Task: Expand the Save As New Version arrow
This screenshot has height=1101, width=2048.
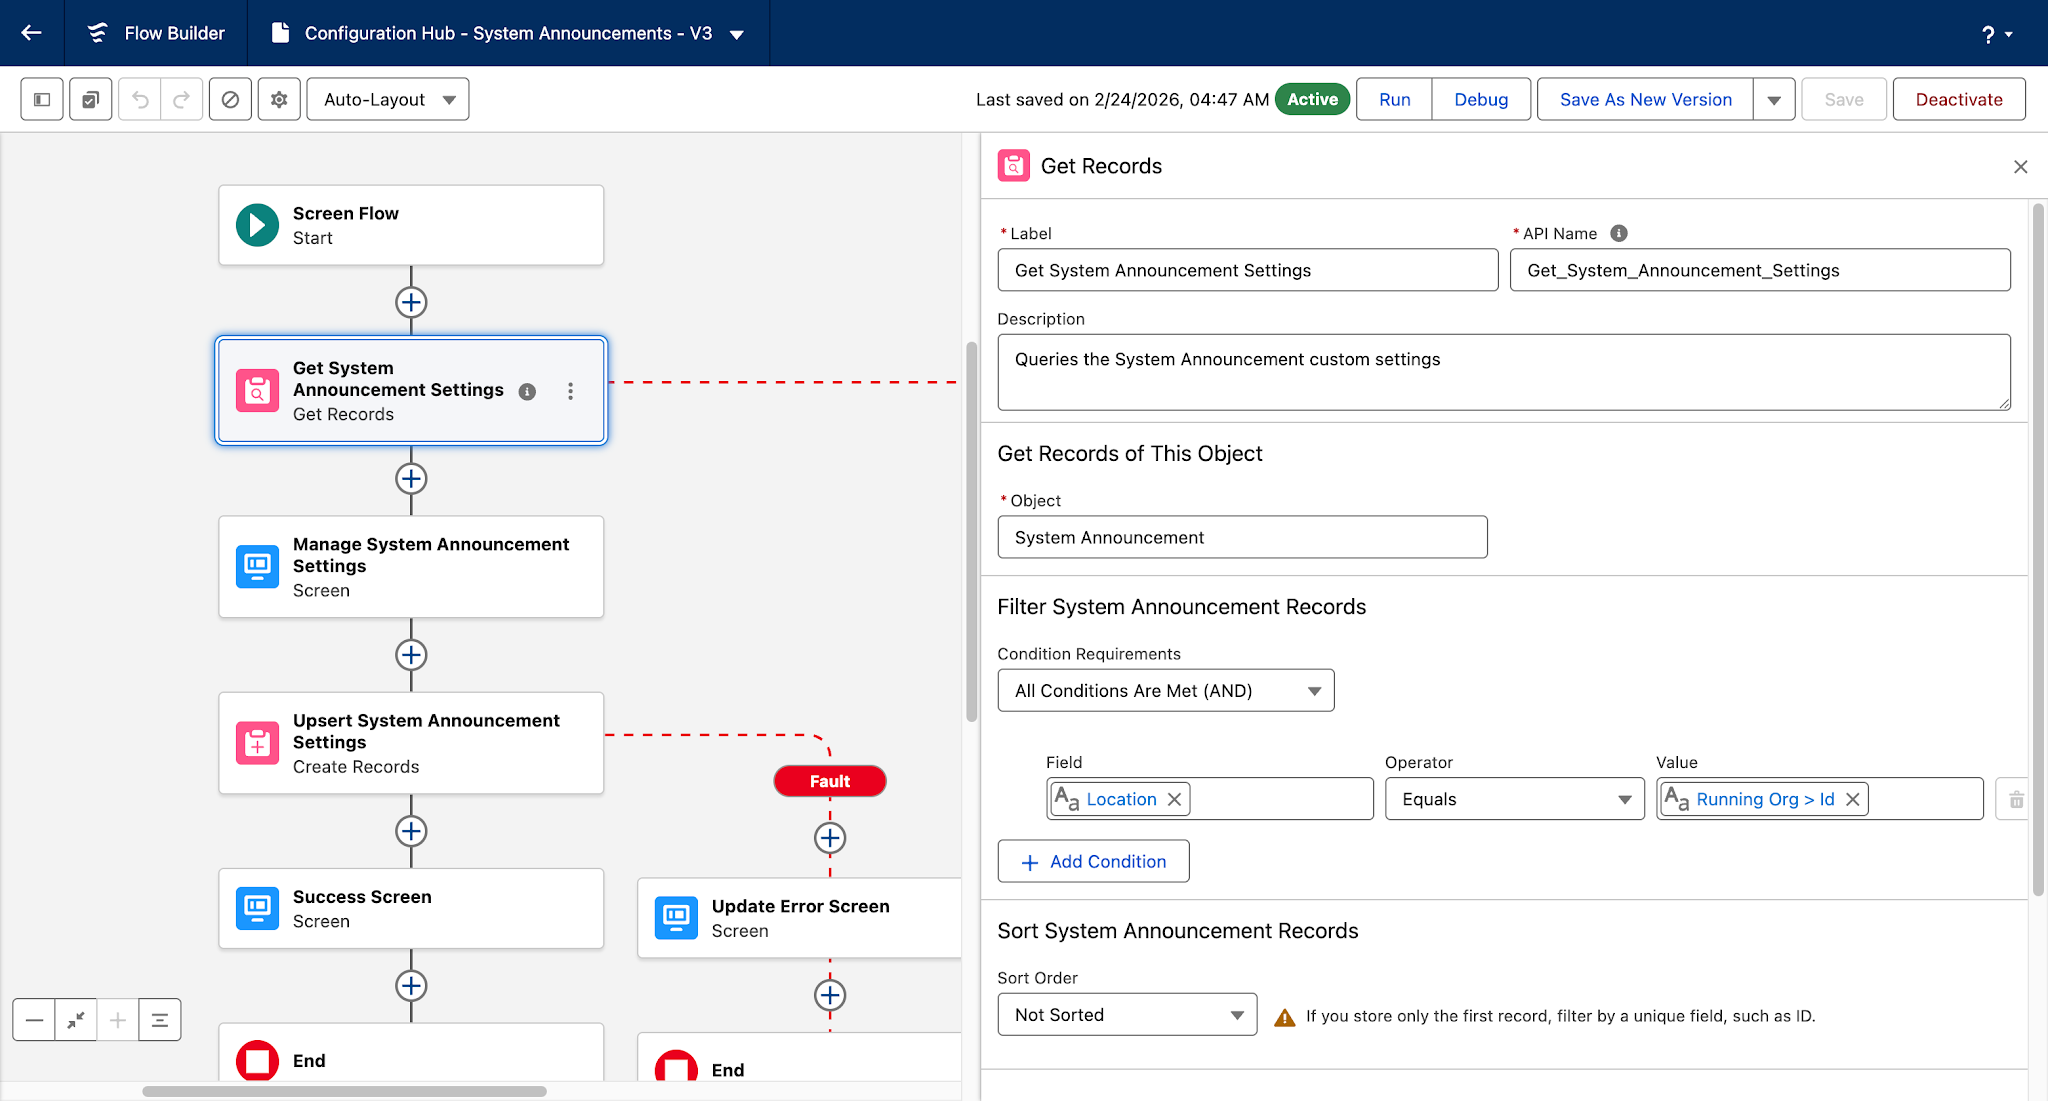Action: tap(1774, 99)
